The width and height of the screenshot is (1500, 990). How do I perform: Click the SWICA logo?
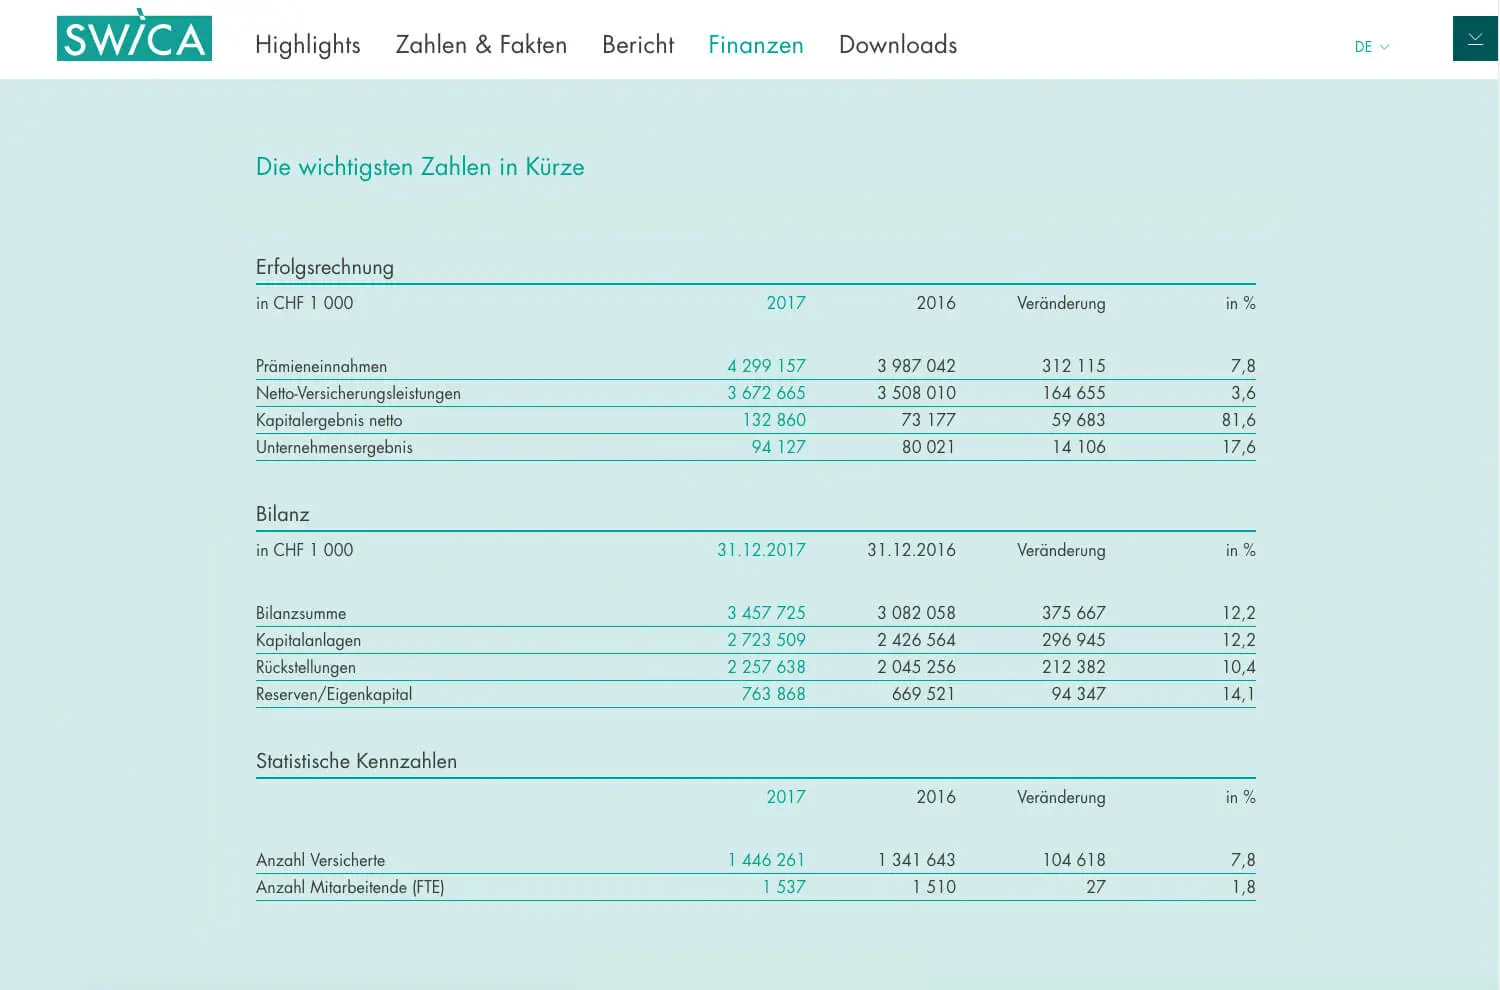pos(134,38)
